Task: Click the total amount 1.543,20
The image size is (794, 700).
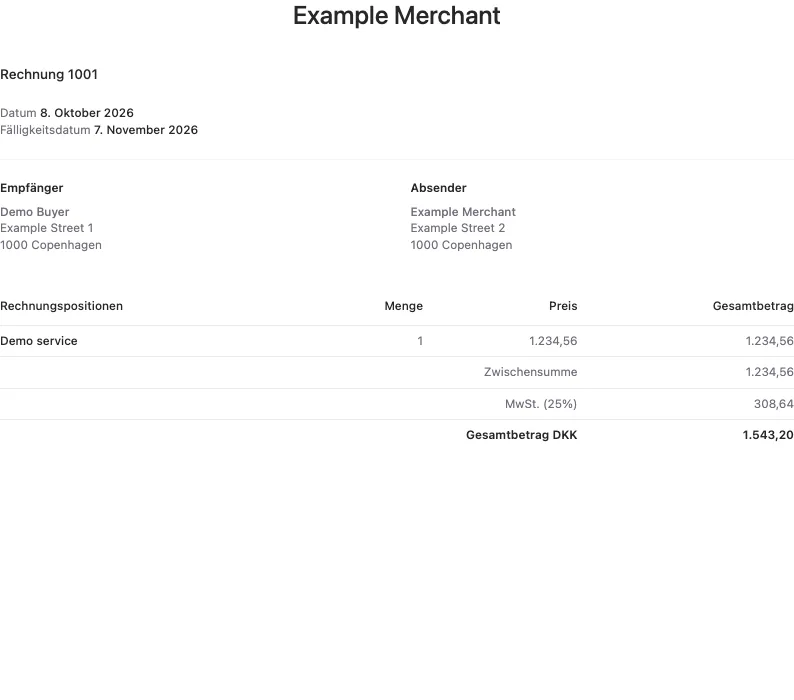Action: [768, 435]
